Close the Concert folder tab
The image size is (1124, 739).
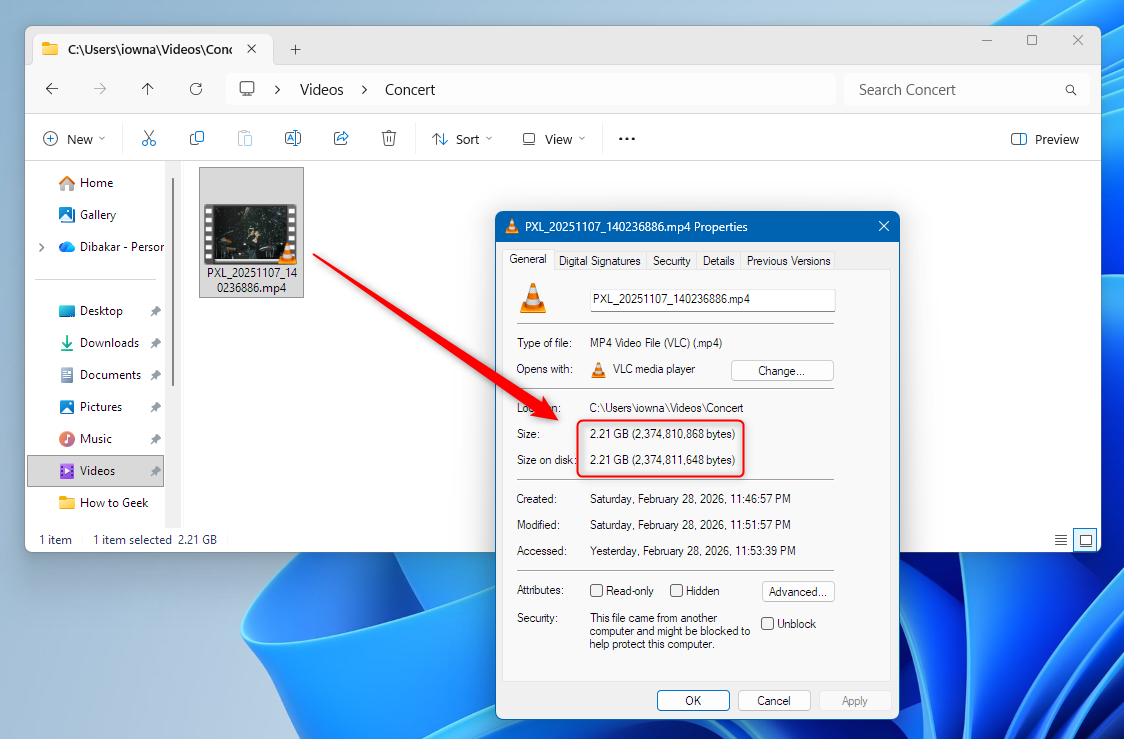[x=252, y=49]
